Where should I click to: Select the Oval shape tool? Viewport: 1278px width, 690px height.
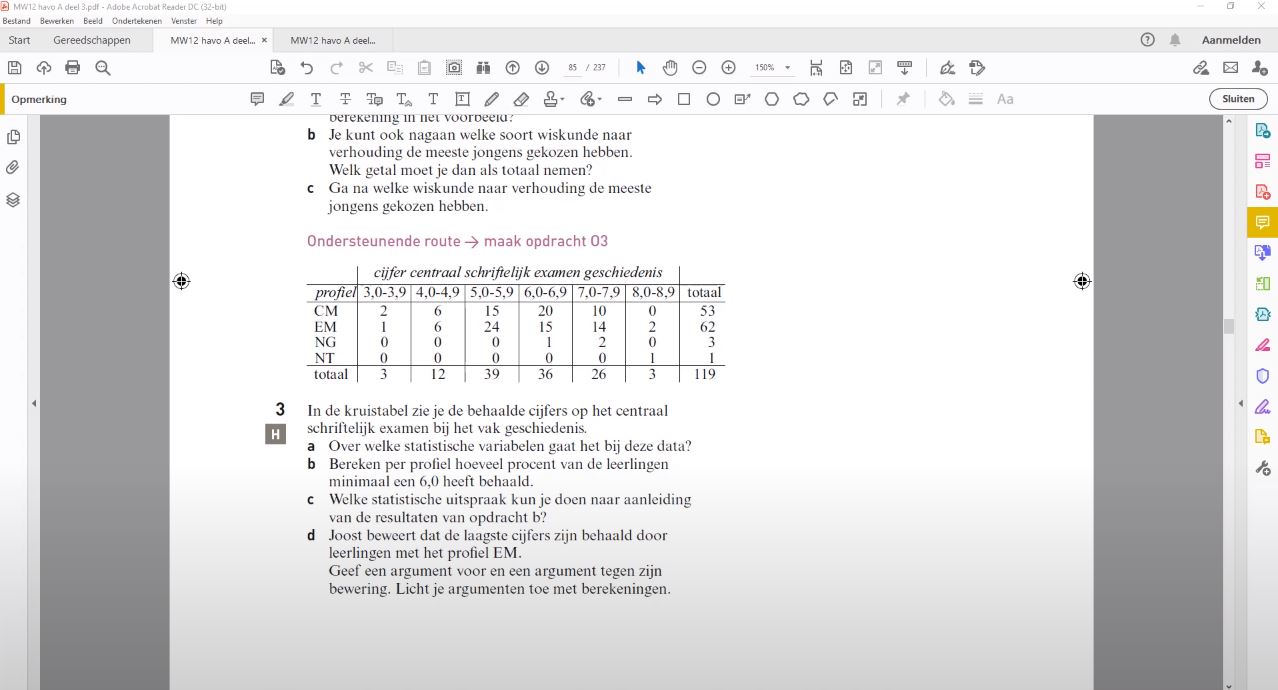(713, 99)
